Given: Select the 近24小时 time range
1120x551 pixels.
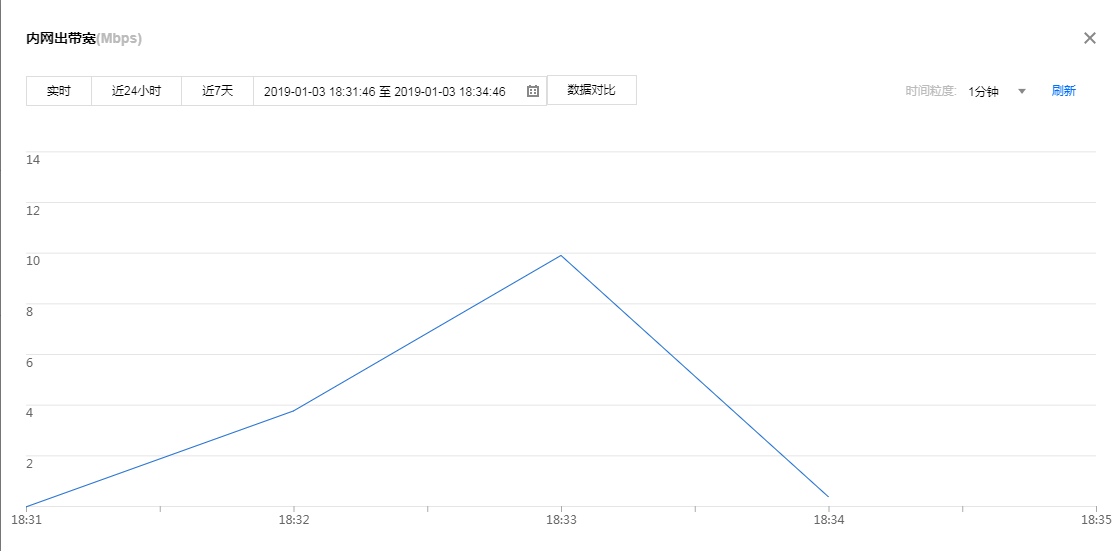Looking at the screenshot, I should coord(136,91).
